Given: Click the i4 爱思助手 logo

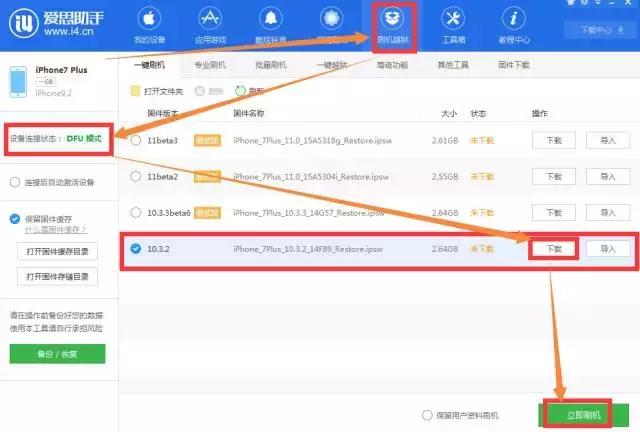Looking at the screenshot, I should 56,23.
